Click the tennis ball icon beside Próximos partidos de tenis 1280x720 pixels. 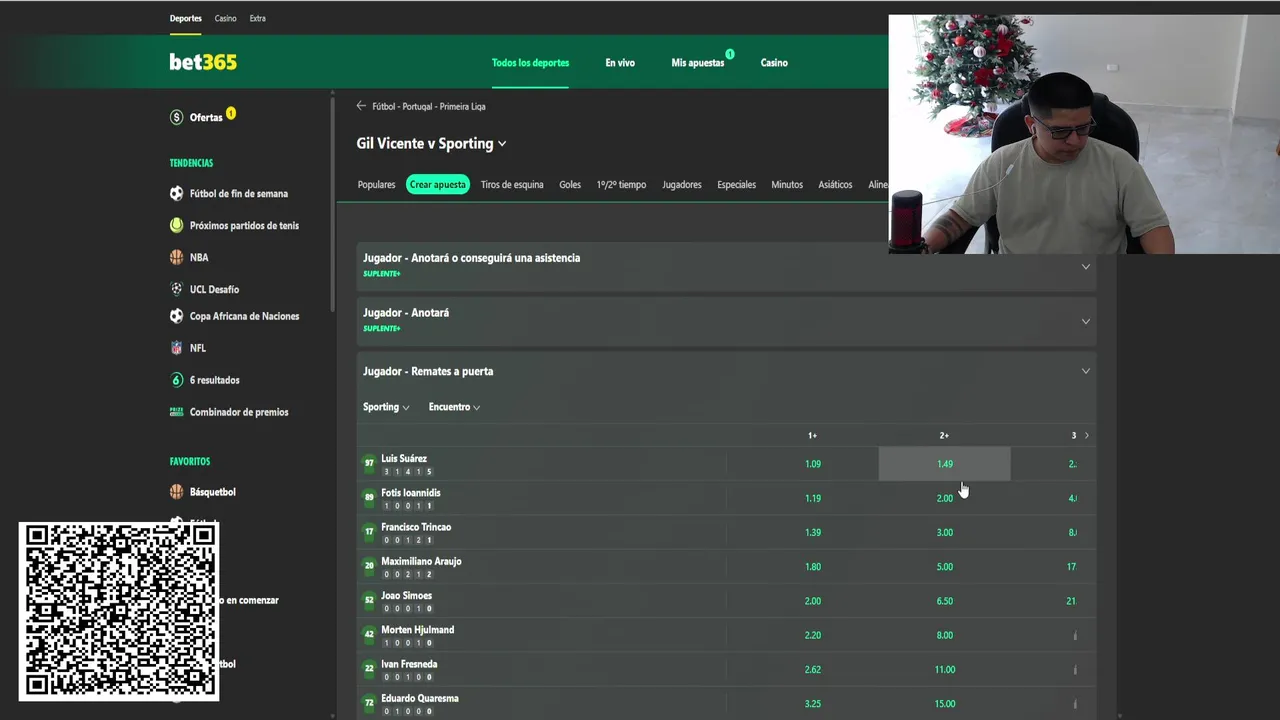point(177,226)
